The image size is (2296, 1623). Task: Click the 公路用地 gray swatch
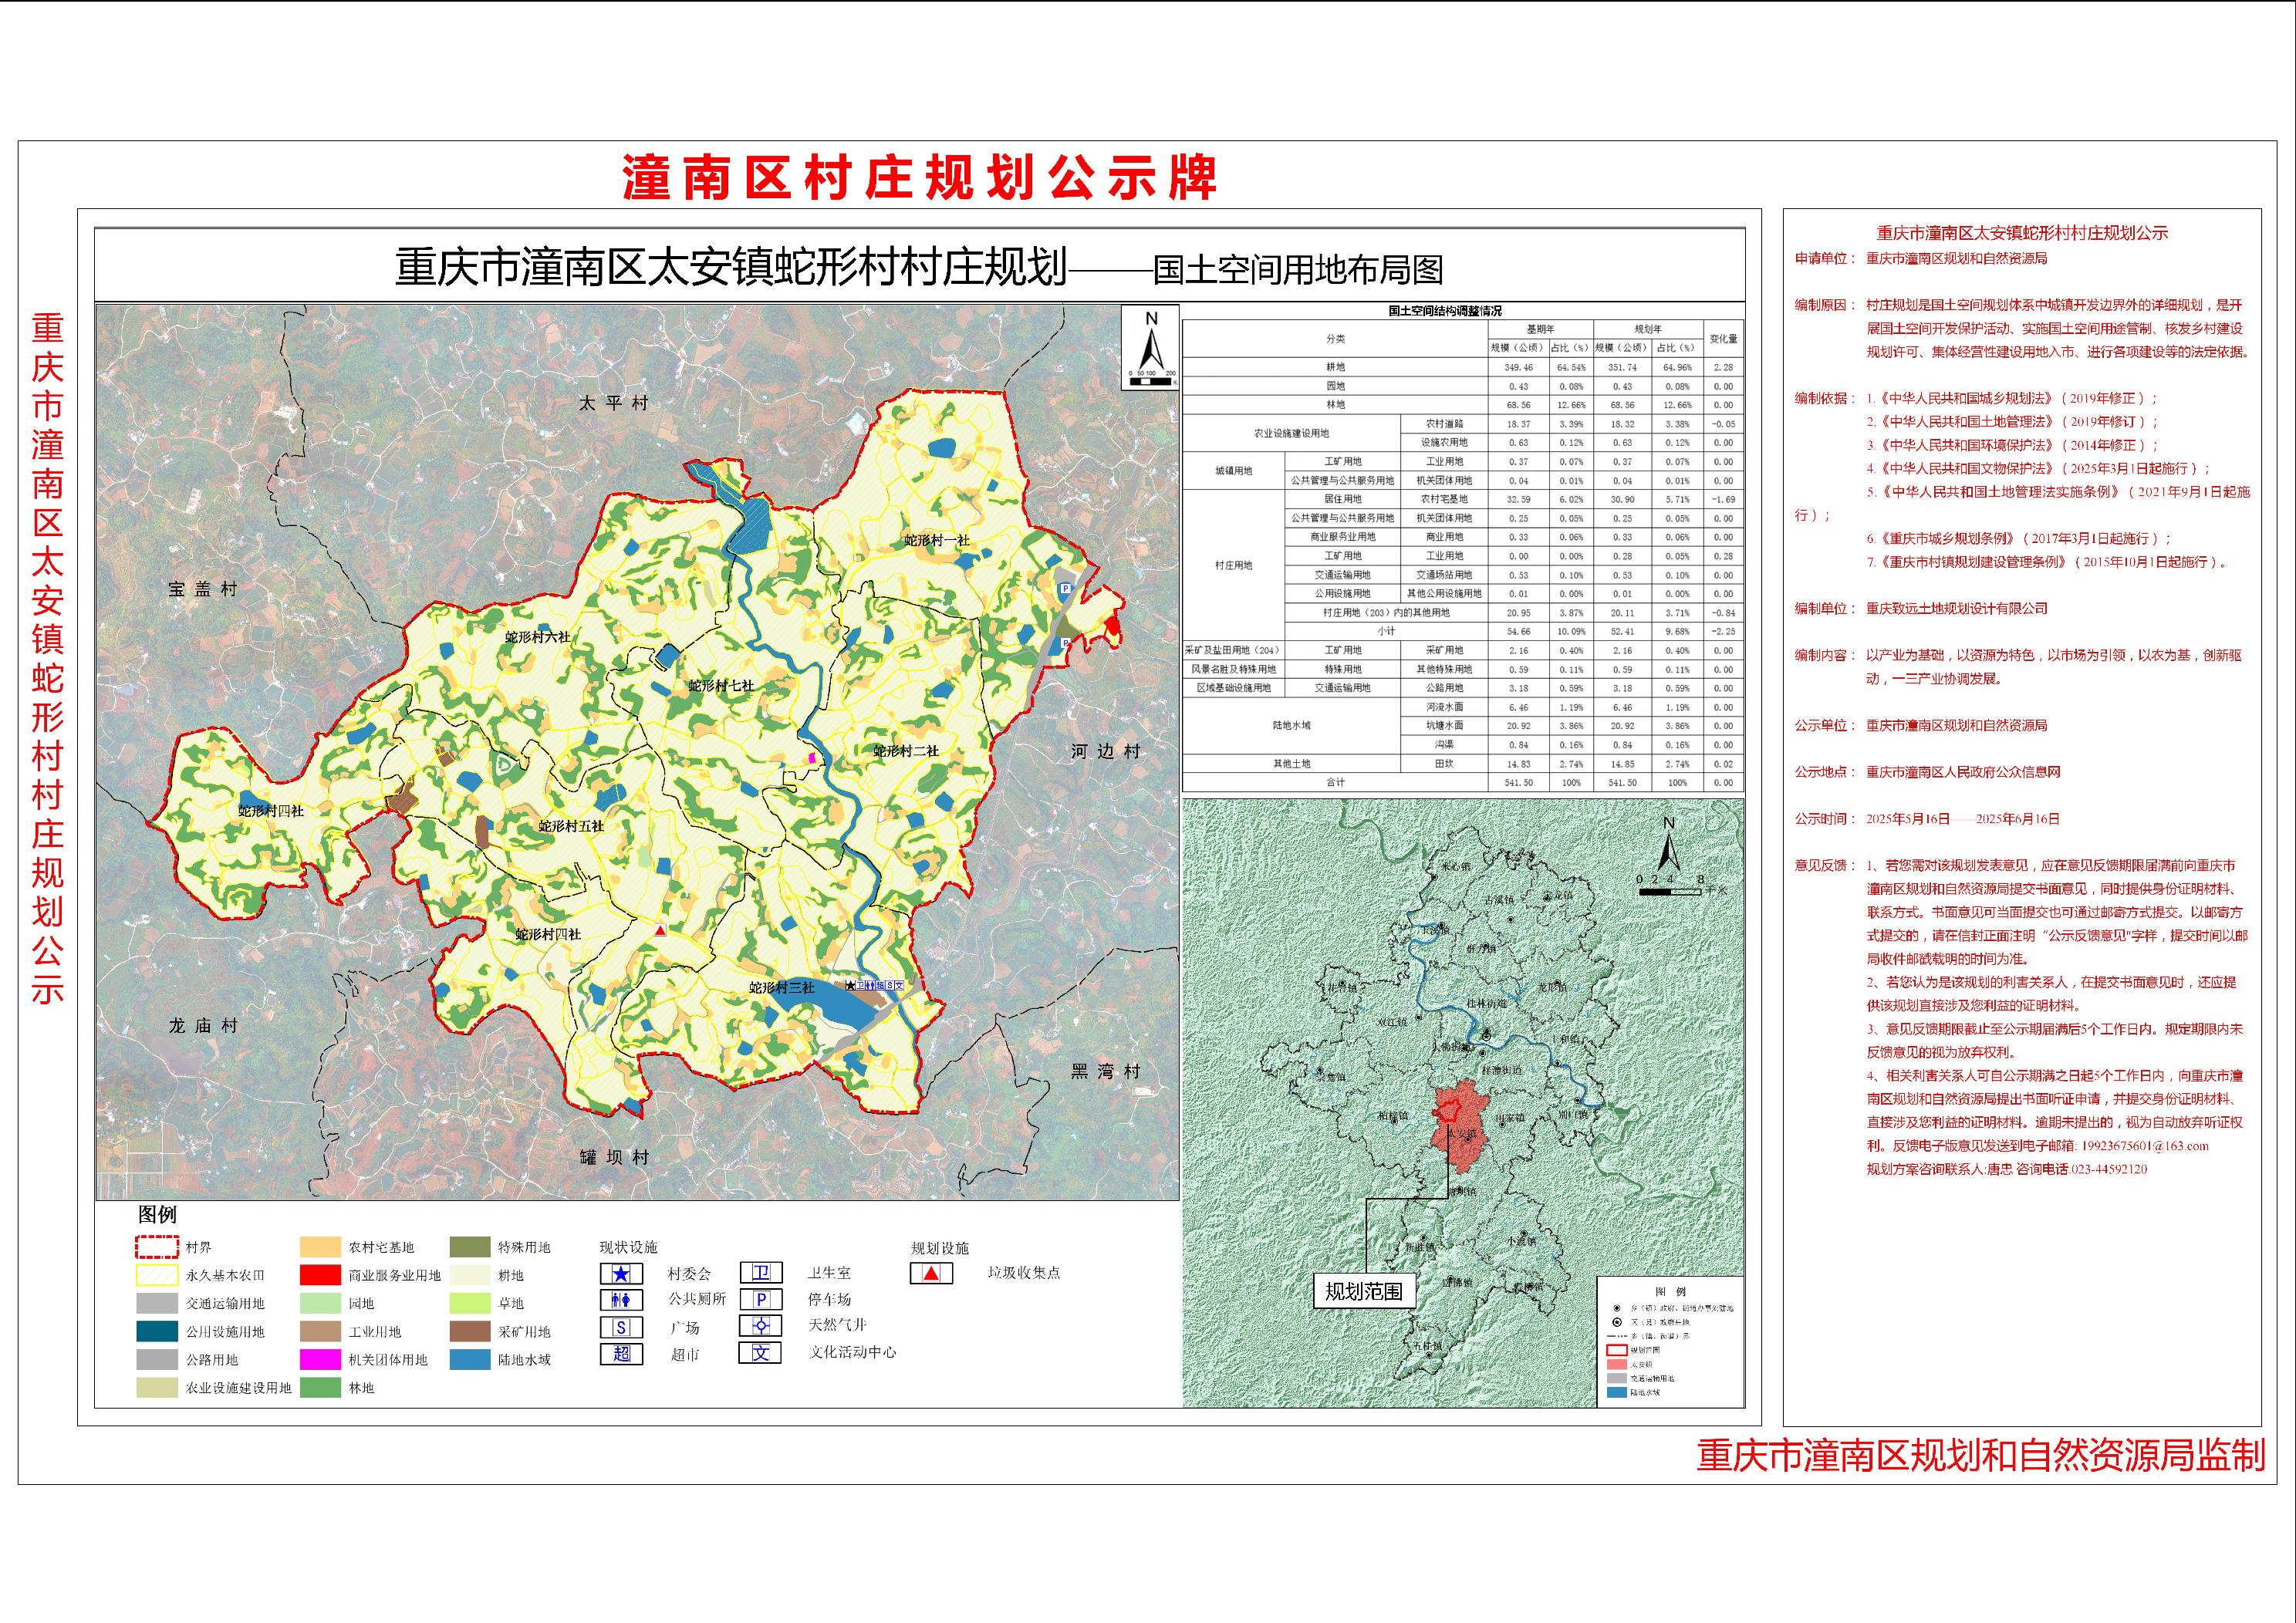click(x=157, y=1359)
